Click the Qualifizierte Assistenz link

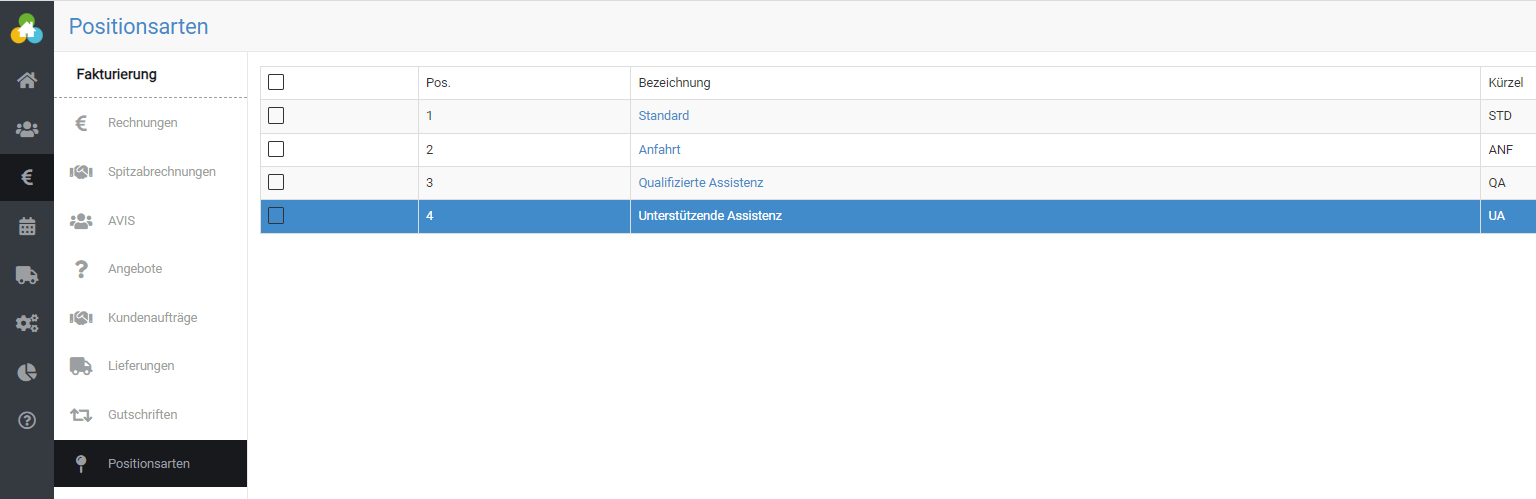click(x=700, y=183)
